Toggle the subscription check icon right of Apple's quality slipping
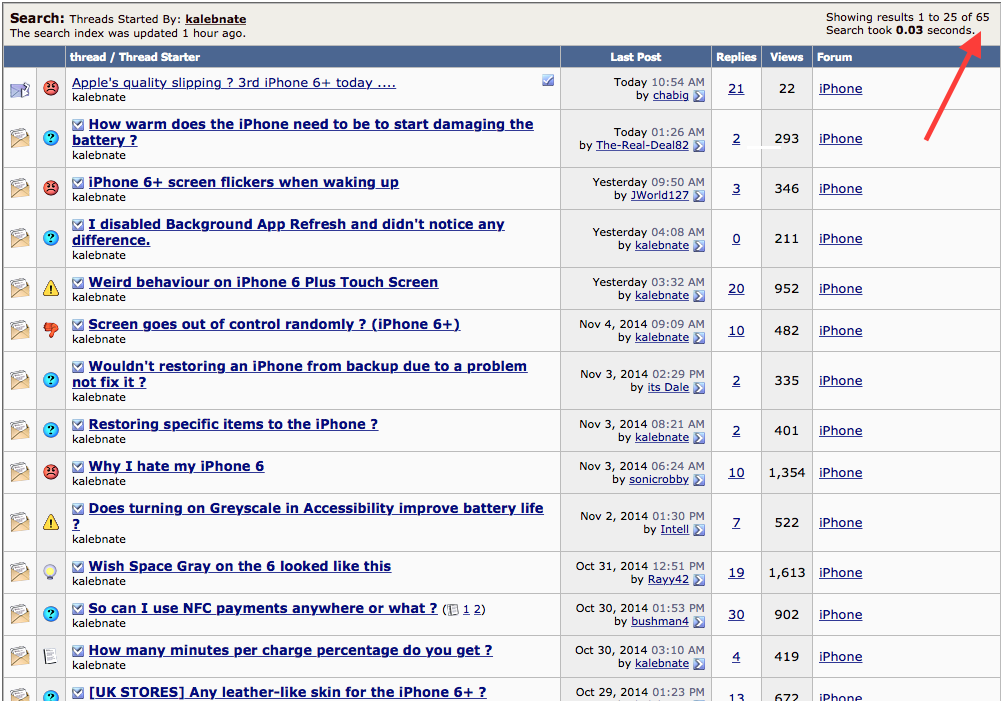 548,80
